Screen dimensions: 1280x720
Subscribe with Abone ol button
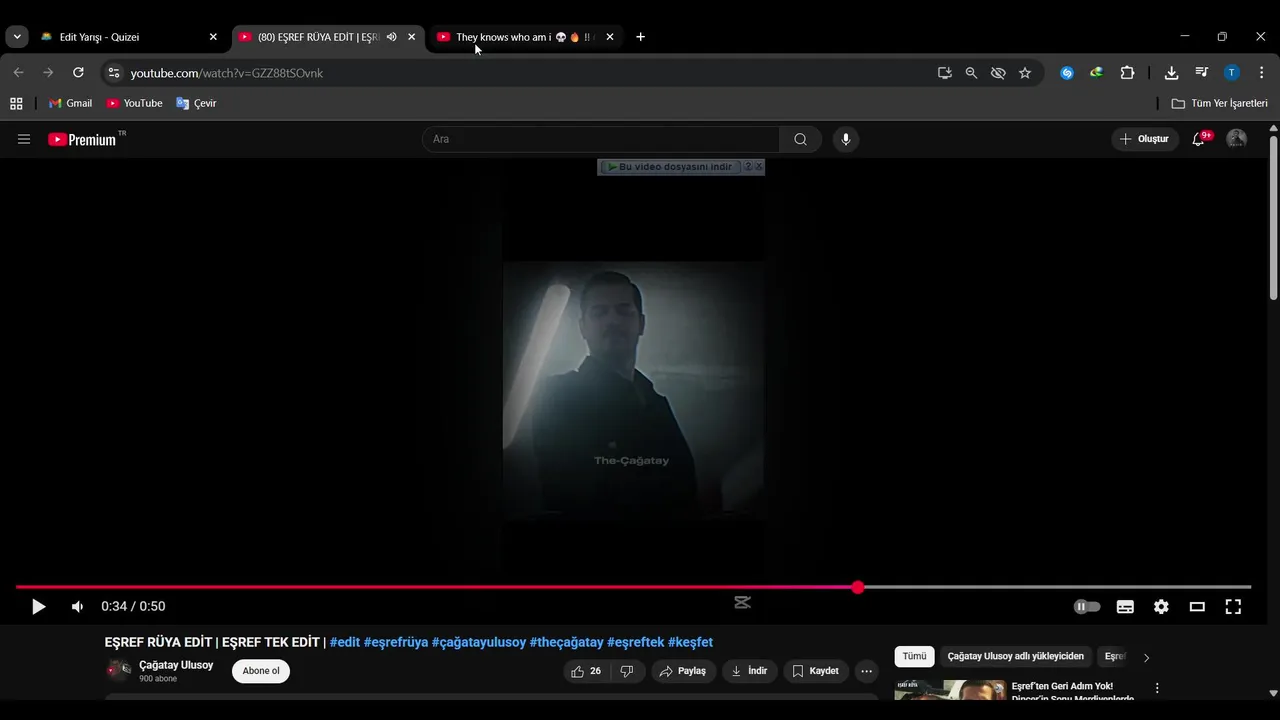coord(261,671)
